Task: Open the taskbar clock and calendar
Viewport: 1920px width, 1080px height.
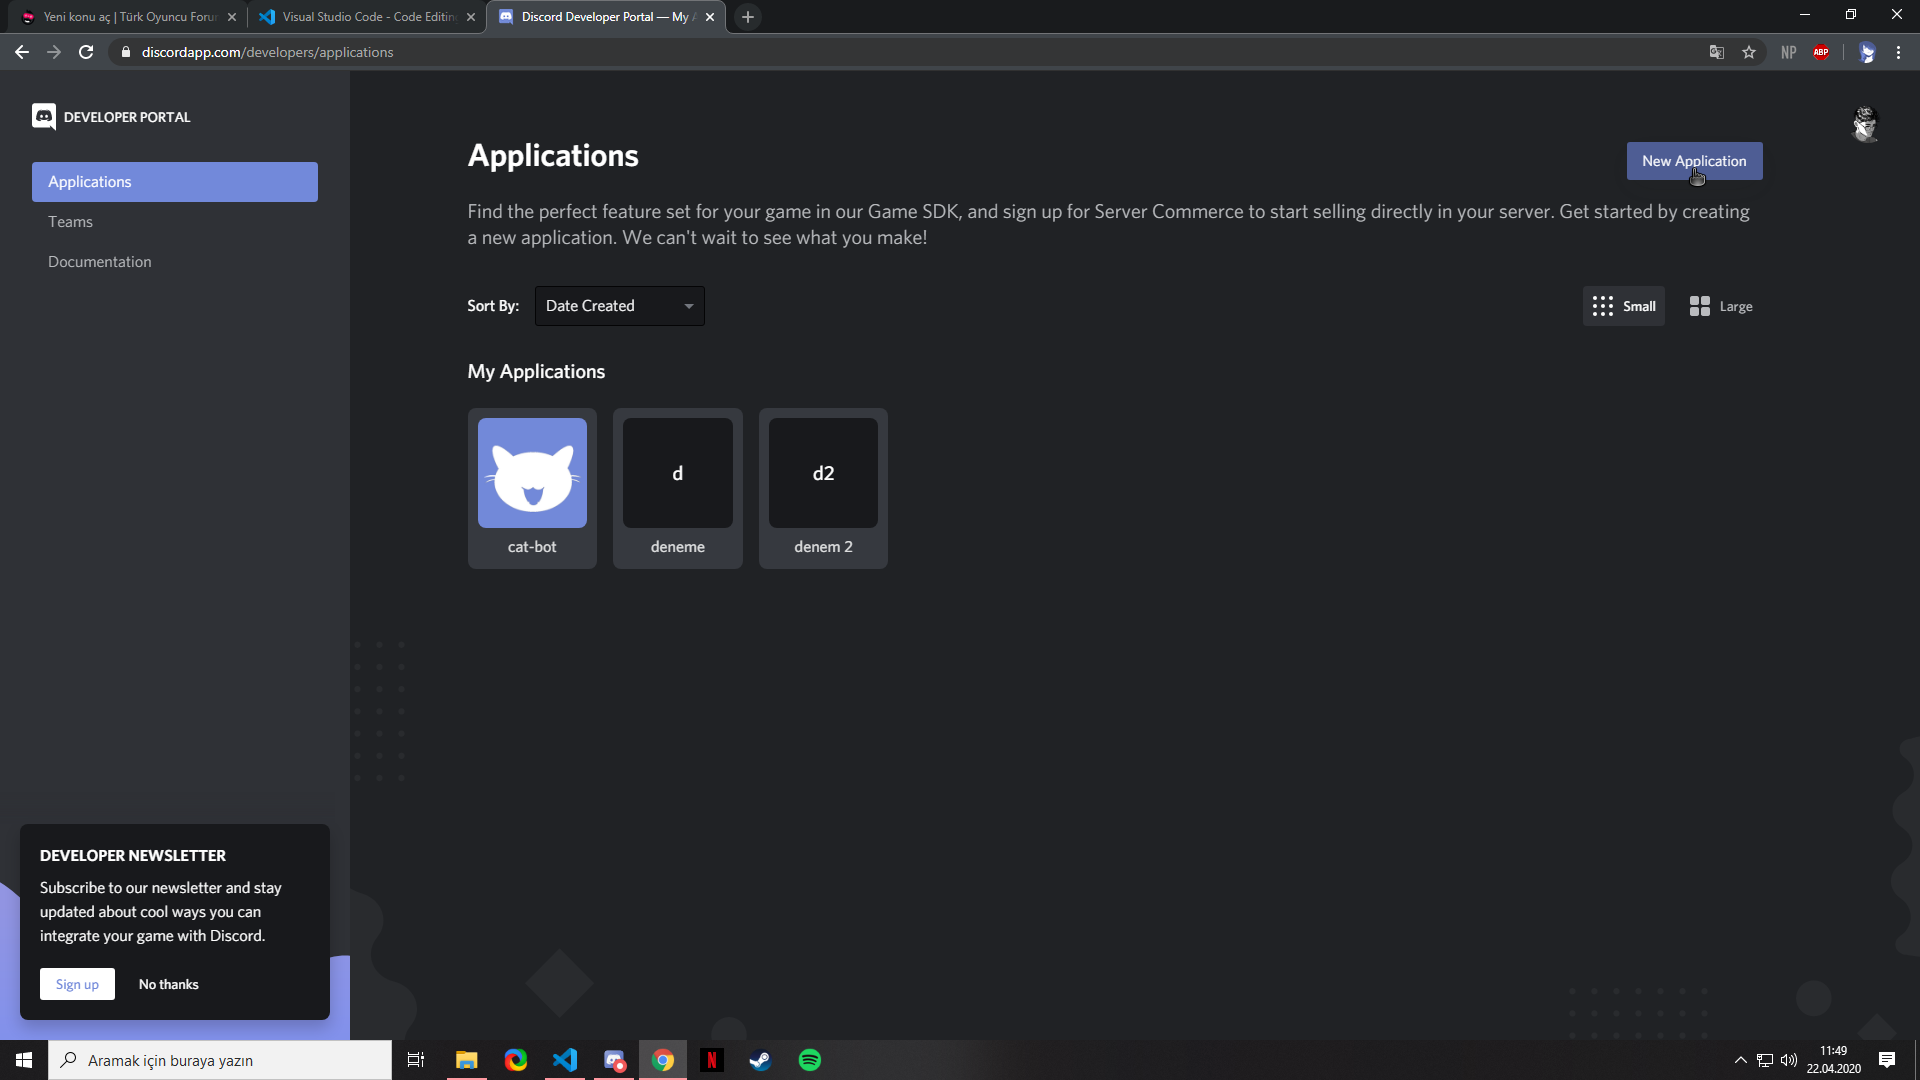Action: 1834,1060
